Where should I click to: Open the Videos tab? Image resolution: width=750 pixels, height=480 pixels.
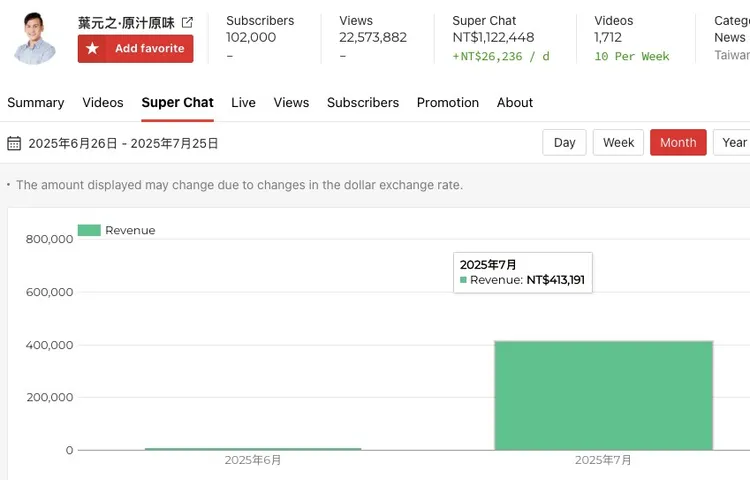[x=103, y=102]
